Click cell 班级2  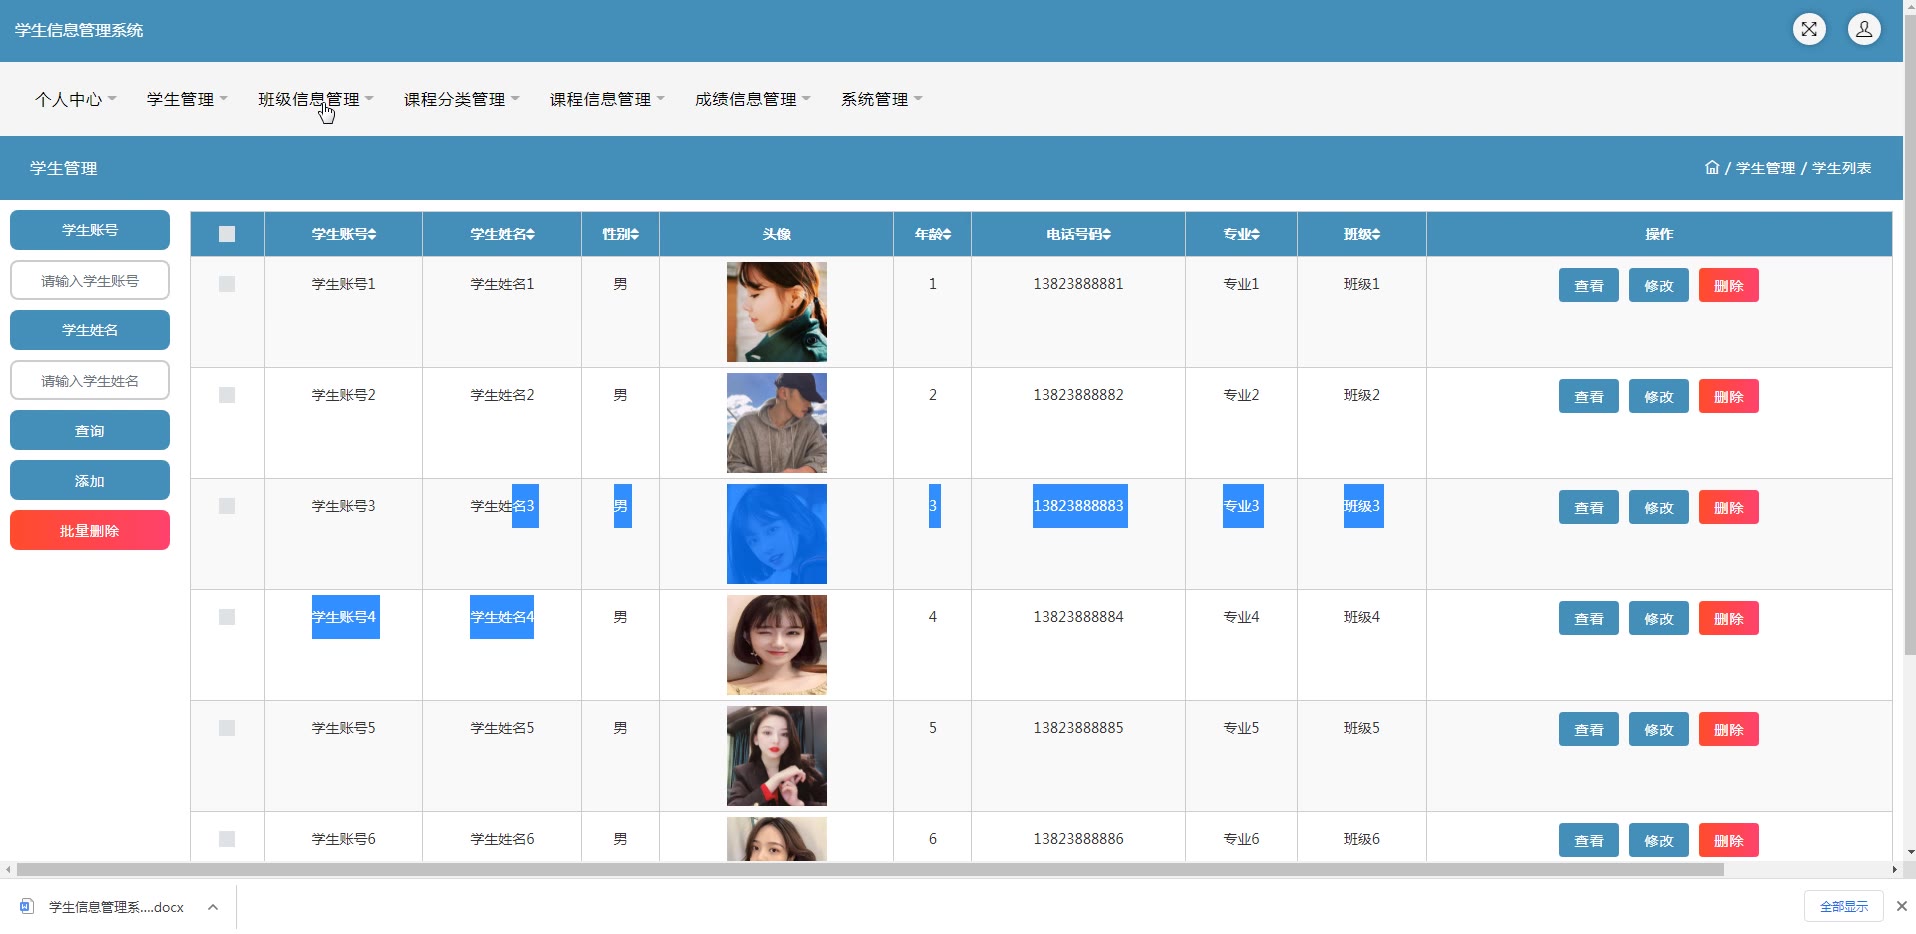[x=1361, y=395]
